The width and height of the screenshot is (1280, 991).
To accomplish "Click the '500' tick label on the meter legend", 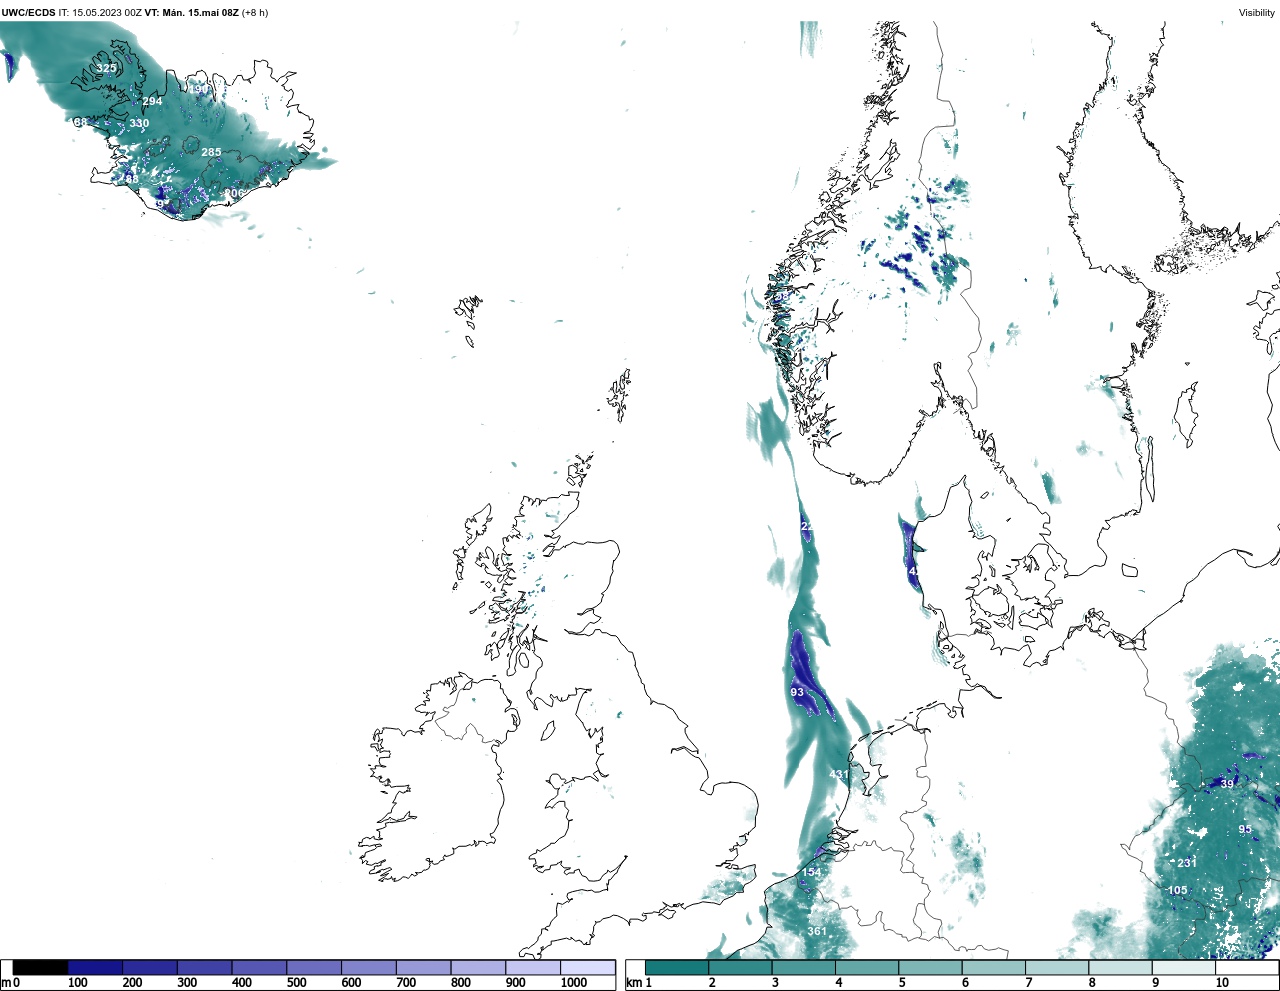I will coord(296,983).
